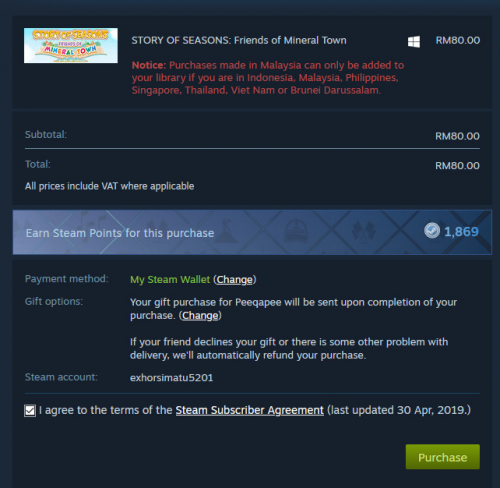500x488 pixels.
Task: Click the game title Friends of Mineral Town
Action: click(239, 40)
